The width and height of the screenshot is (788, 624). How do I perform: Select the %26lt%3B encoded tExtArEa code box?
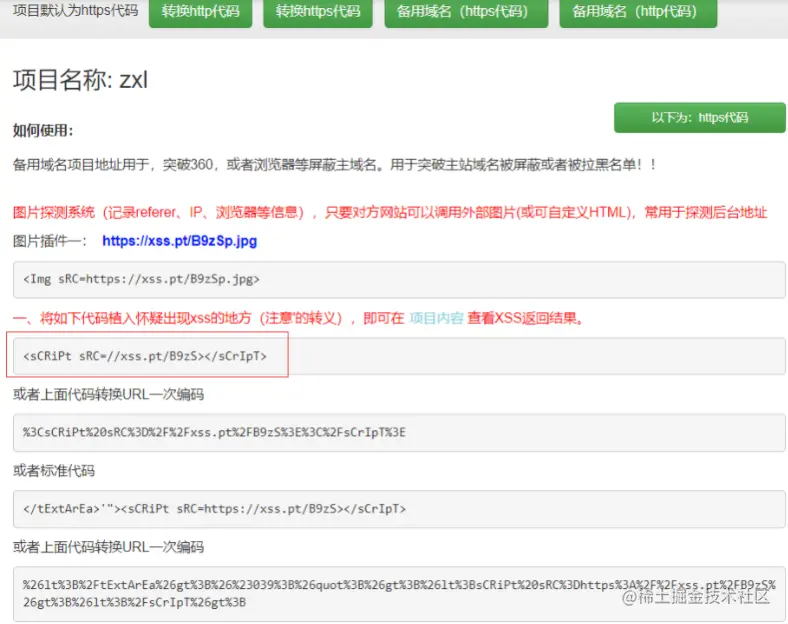pyautogui.click(x=399, y=594)
